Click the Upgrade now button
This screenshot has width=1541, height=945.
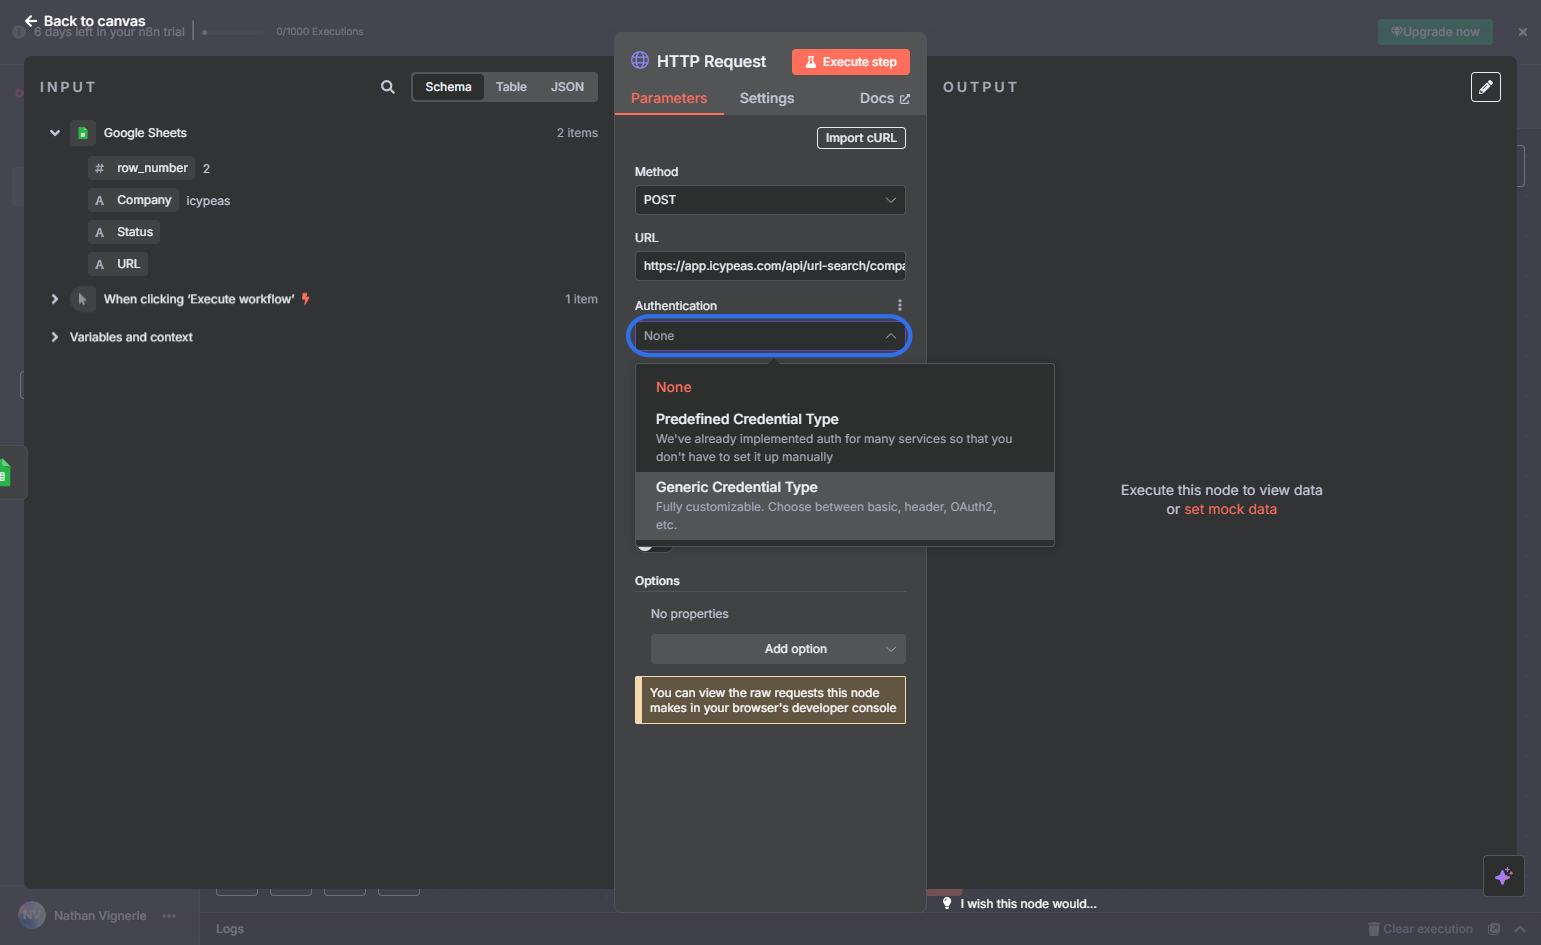pyautogui.click(x=1435, y=32)
